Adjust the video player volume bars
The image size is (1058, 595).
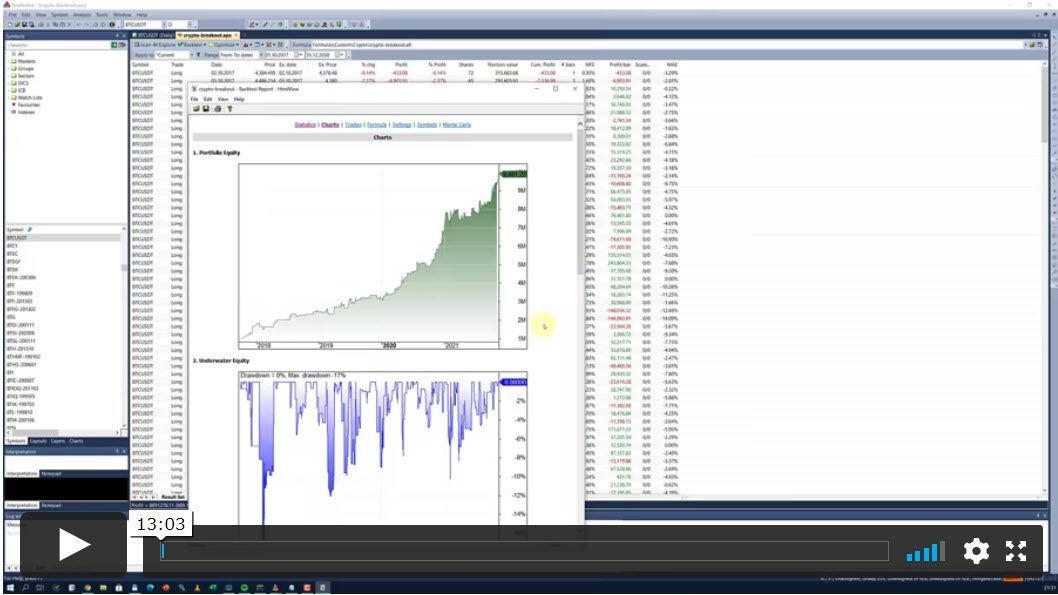(x=925, y=551)
